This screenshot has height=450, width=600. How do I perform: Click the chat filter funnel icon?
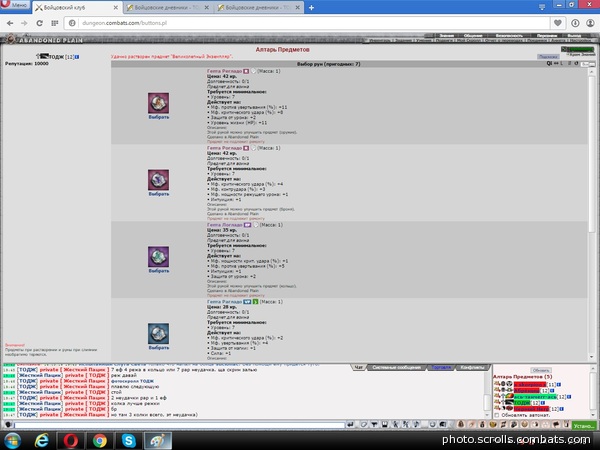tap(374, 425)
